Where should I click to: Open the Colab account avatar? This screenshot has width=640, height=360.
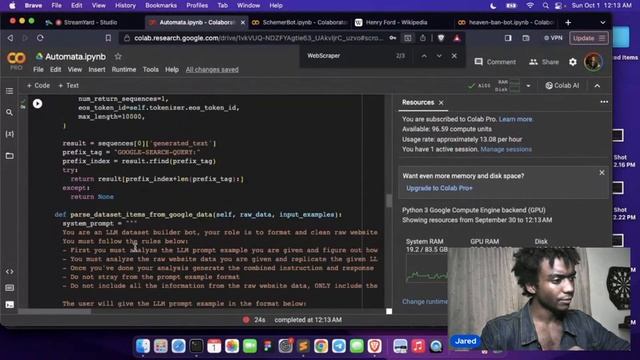point(593,62)
